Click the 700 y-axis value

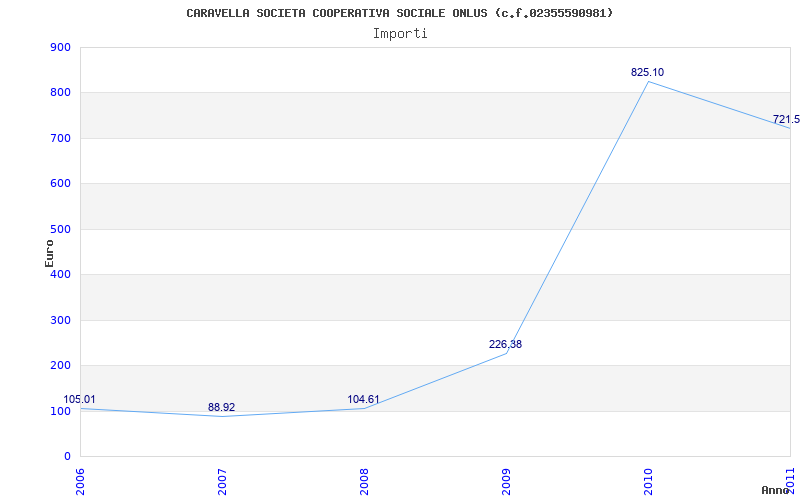pyautogui.click(x=60, y=138)
